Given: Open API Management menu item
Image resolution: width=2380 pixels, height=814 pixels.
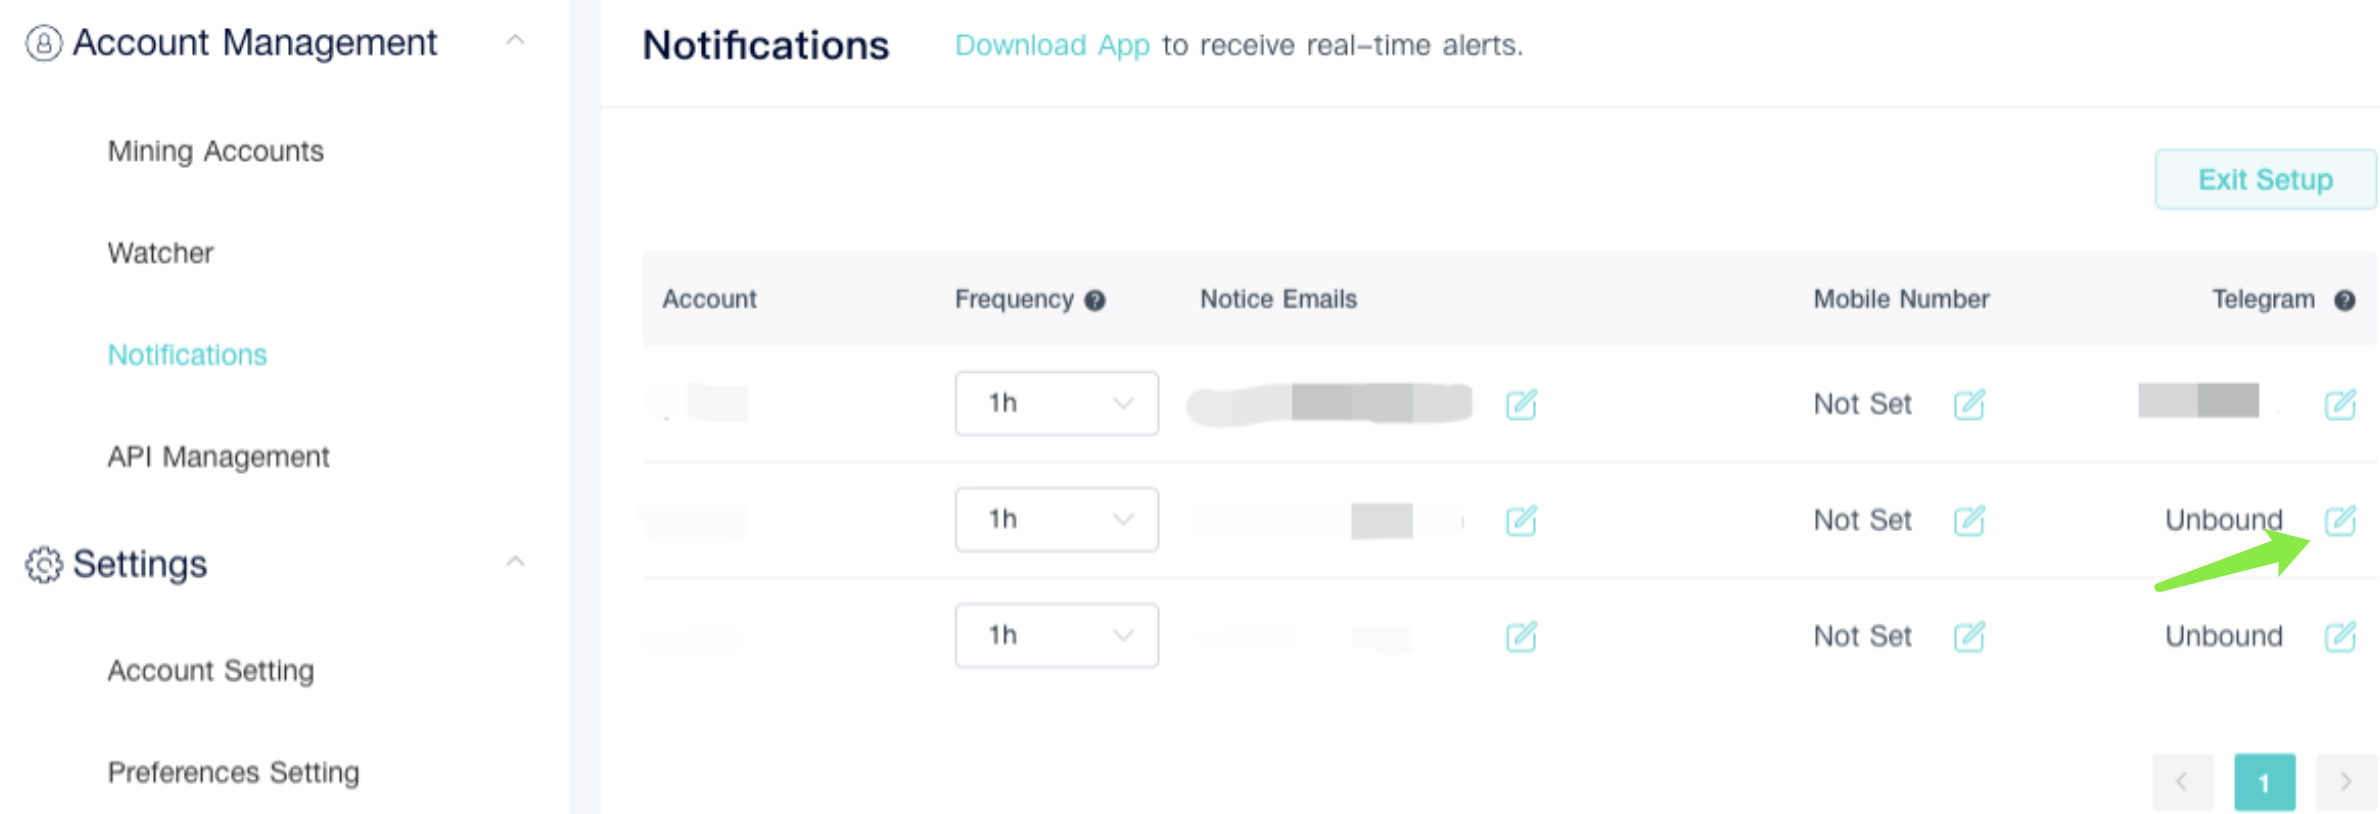Looking at the screenshot, I should pyautogui.click(x=218, y=457).
